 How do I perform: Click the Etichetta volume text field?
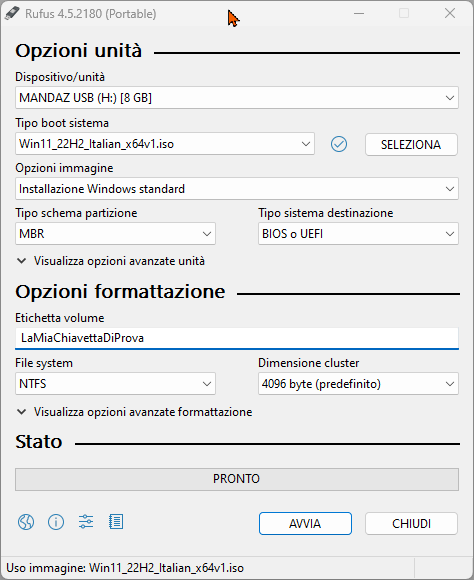[x=237, y=338]
